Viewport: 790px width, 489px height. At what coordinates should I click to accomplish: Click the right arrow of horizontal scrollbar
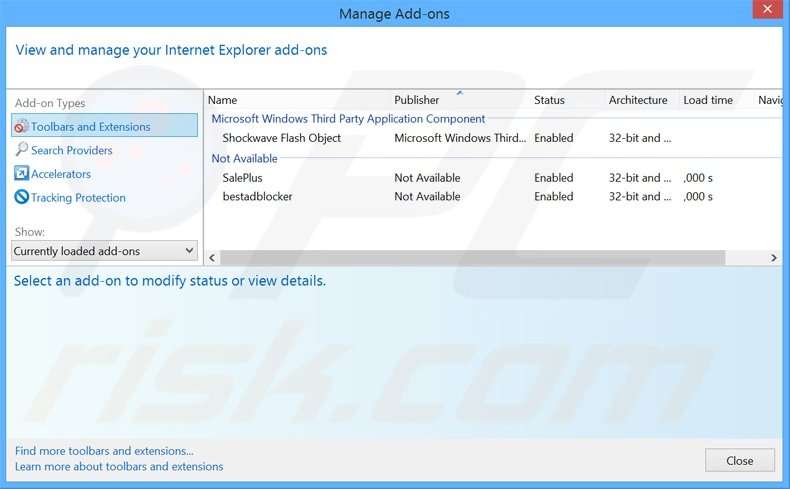click(x=774, y=258)
